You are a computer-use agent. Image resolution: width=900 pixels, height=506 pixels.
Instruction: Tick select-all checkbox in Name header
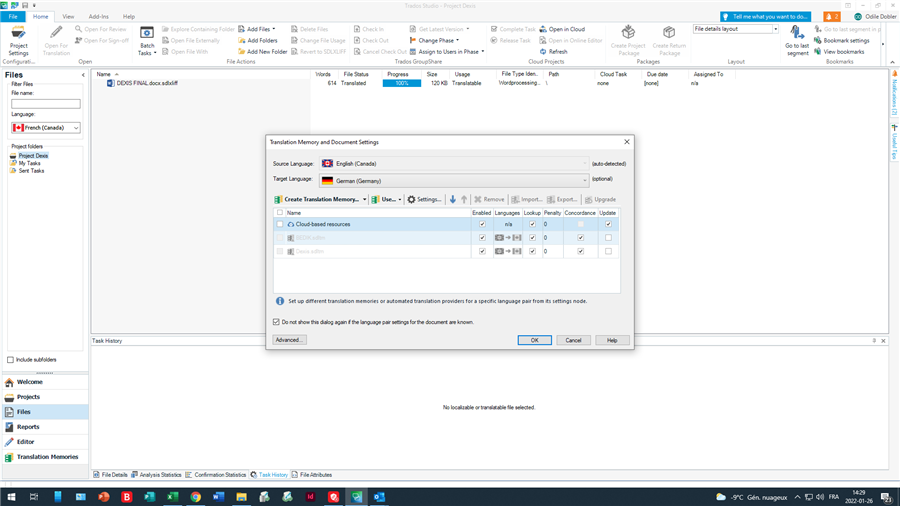click(280, 213)
